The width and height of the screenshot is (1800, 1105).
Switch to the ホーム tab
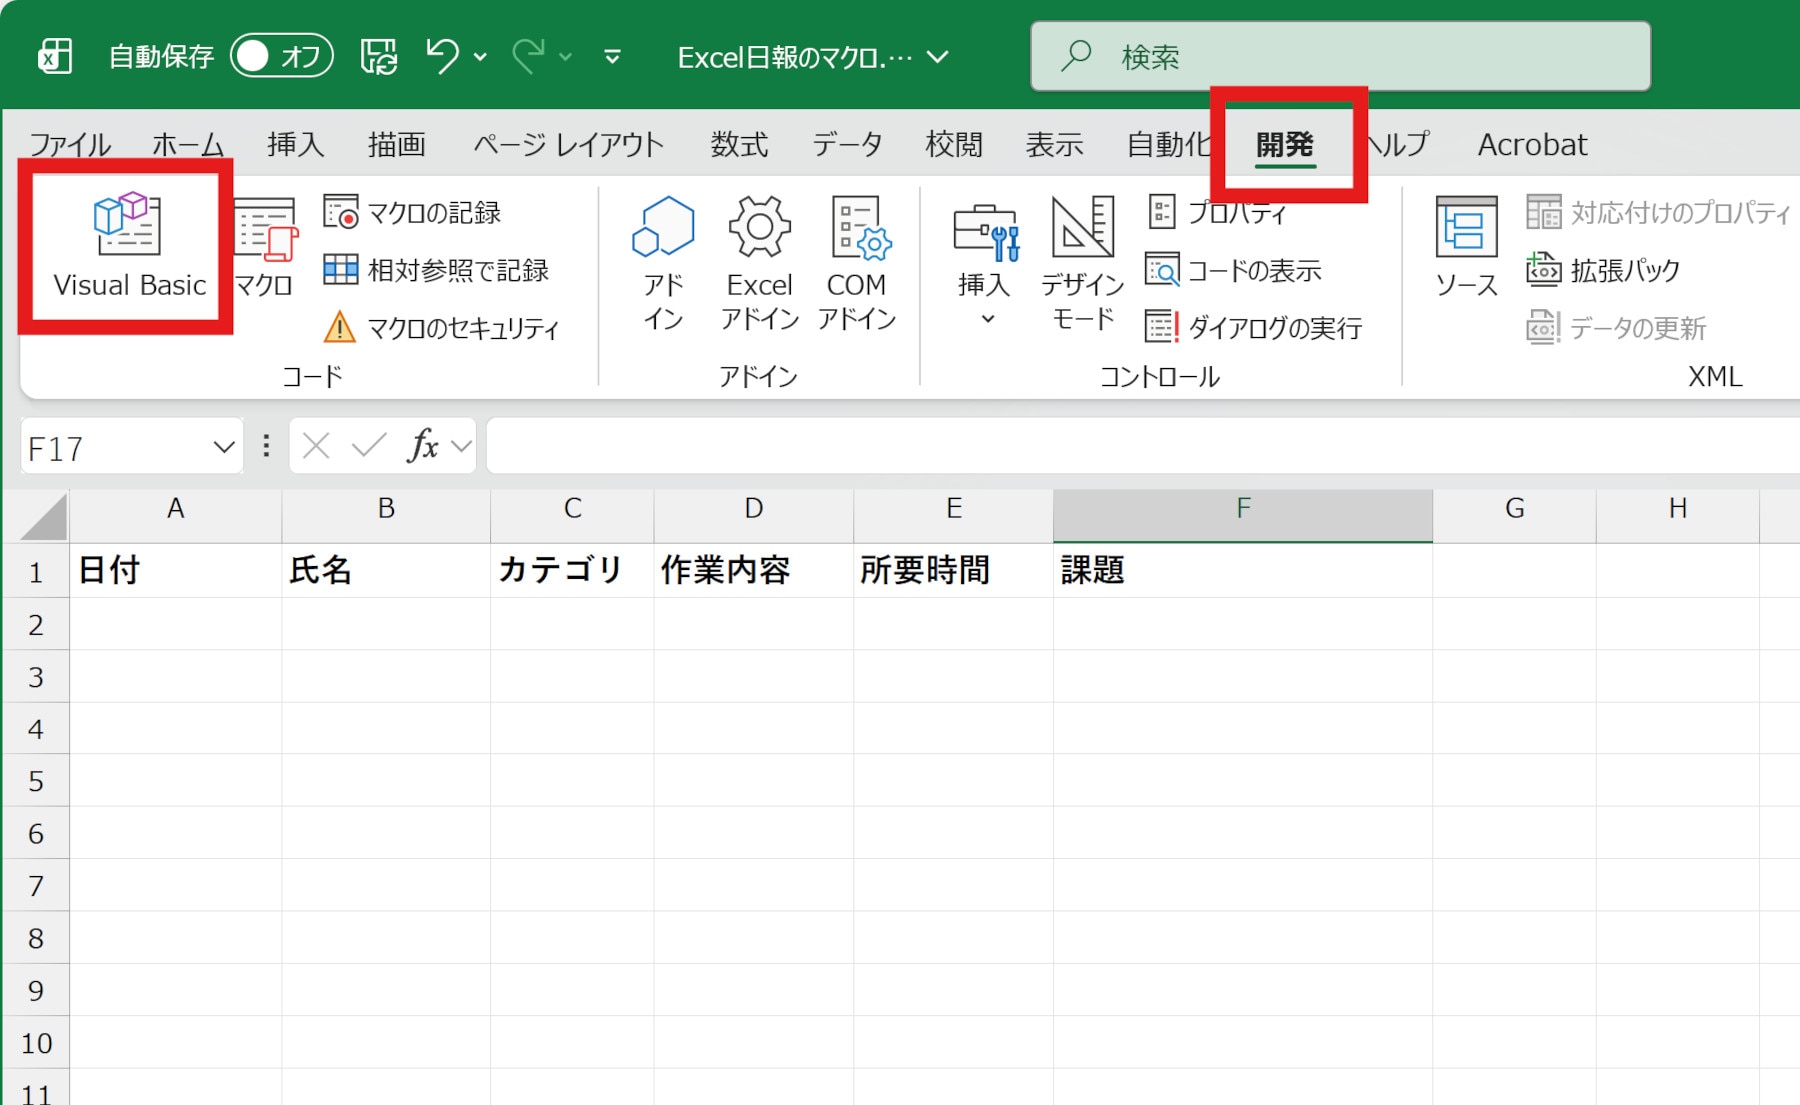click(188, 145)
